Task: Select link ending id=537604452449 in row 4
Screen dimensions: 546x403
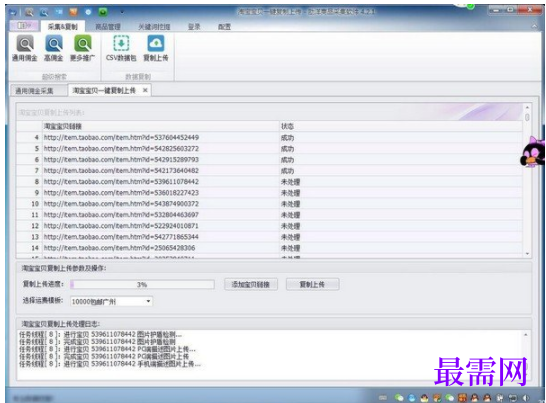Action: 121,138
